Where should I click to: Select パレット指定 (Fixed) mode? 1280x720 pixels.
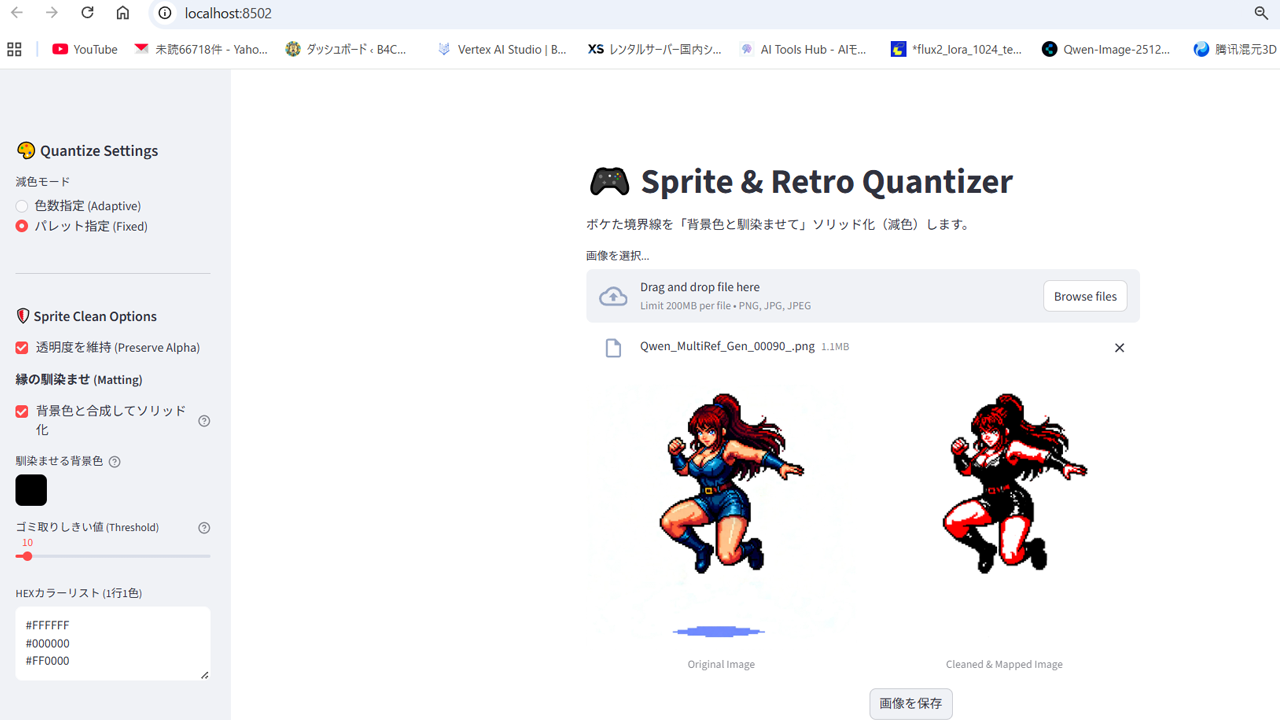pos(22,226)
